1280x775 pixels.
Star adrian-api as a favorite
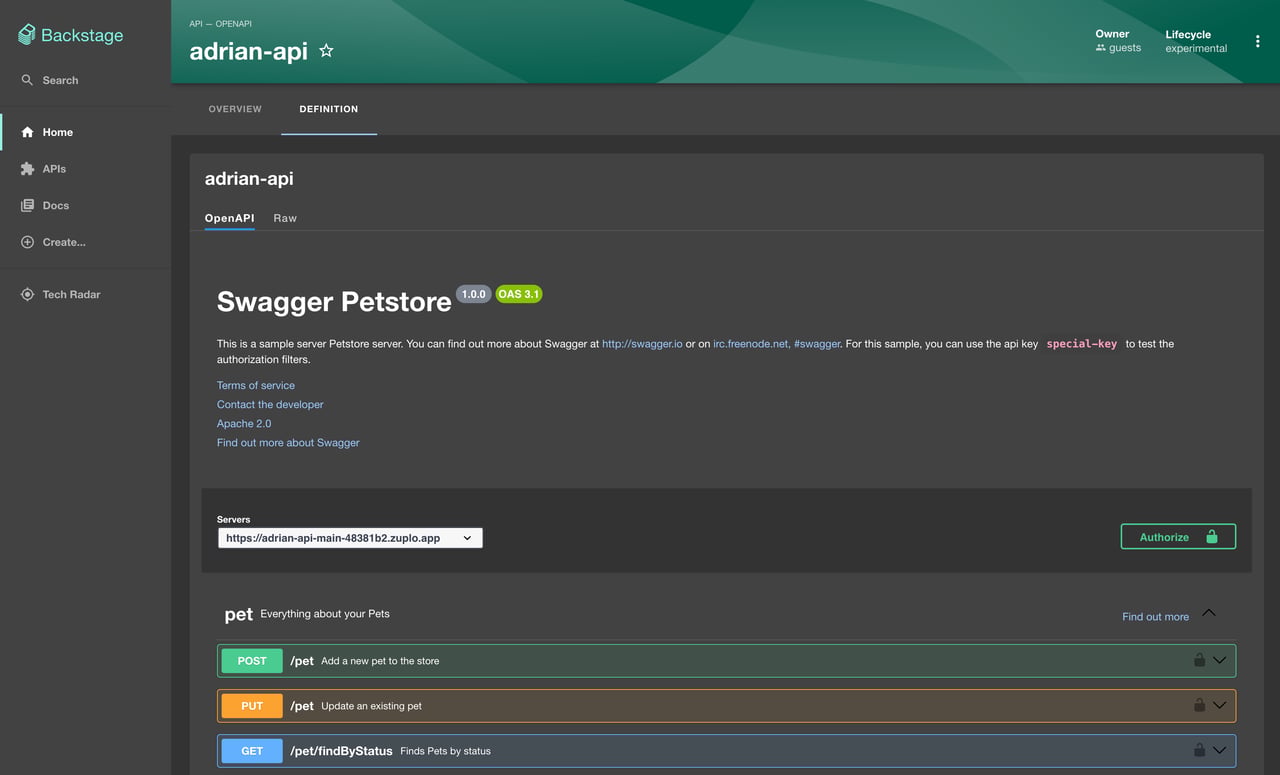coord(326,50)
